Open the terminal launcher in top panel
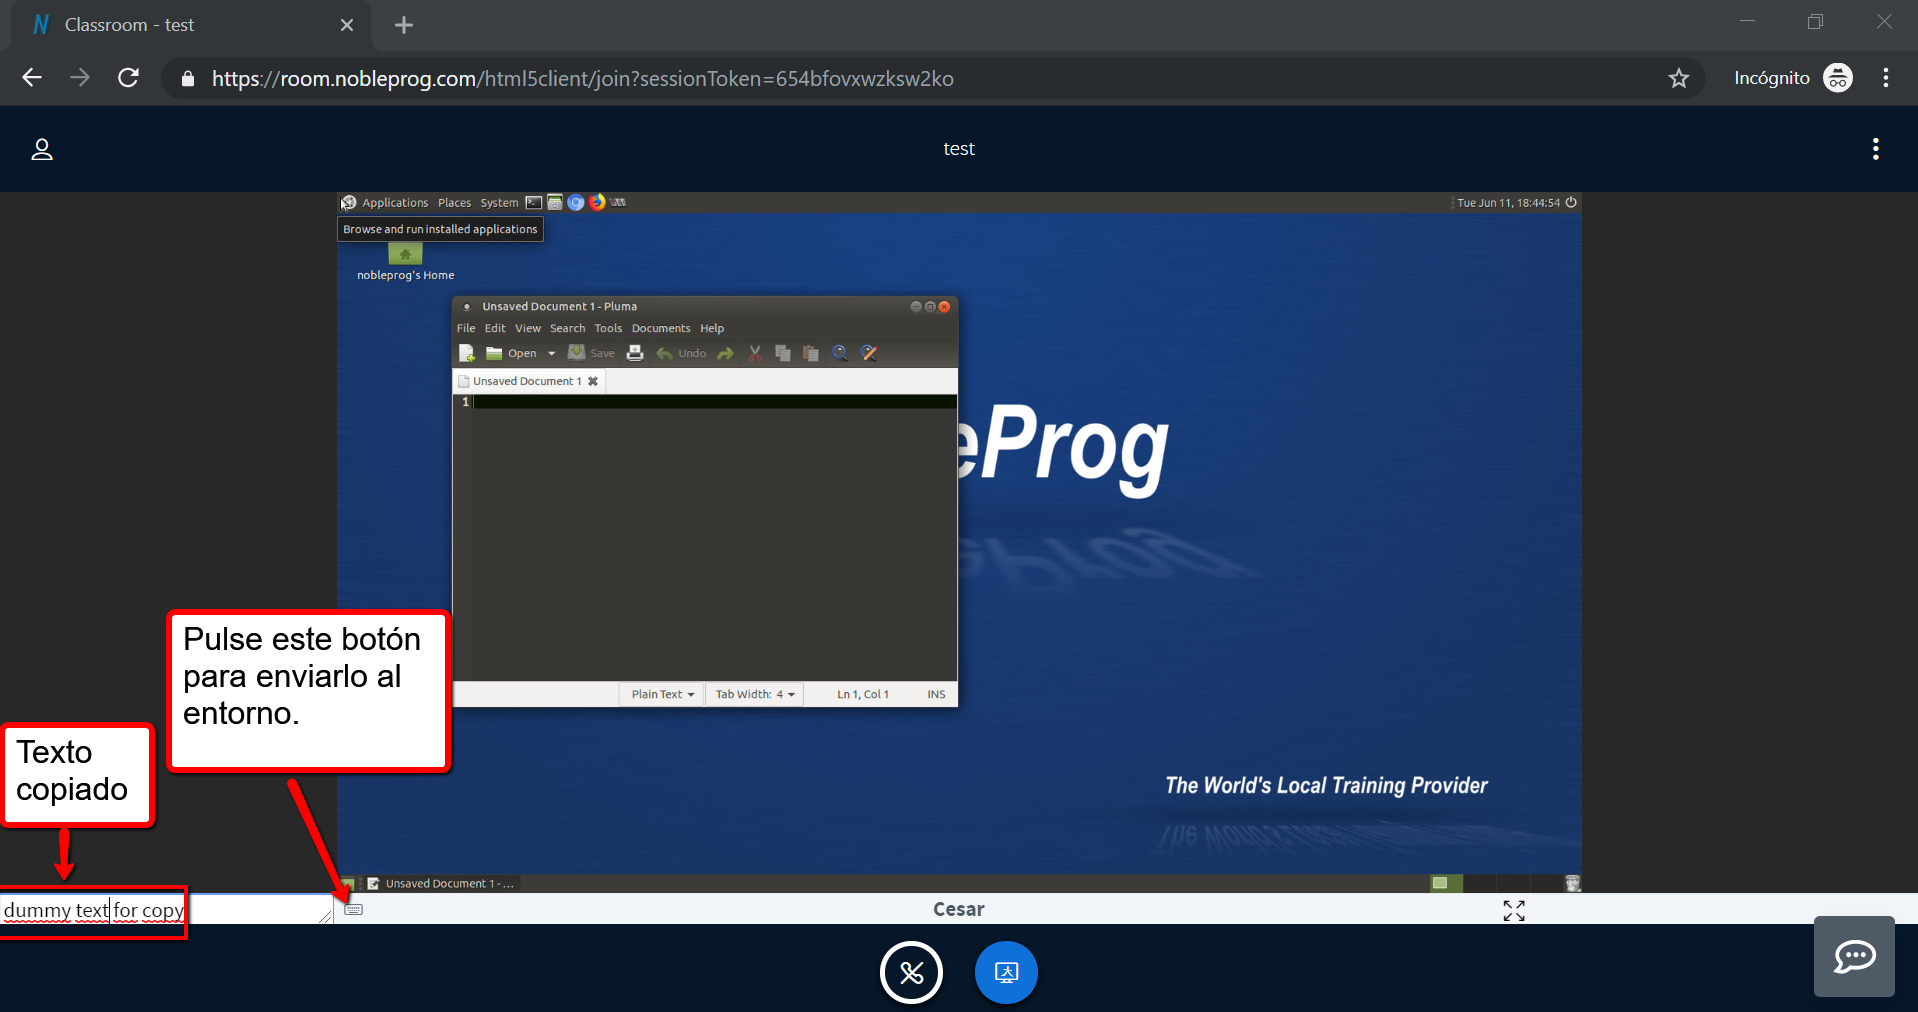1918x1012 pixels. click(534, 202)
